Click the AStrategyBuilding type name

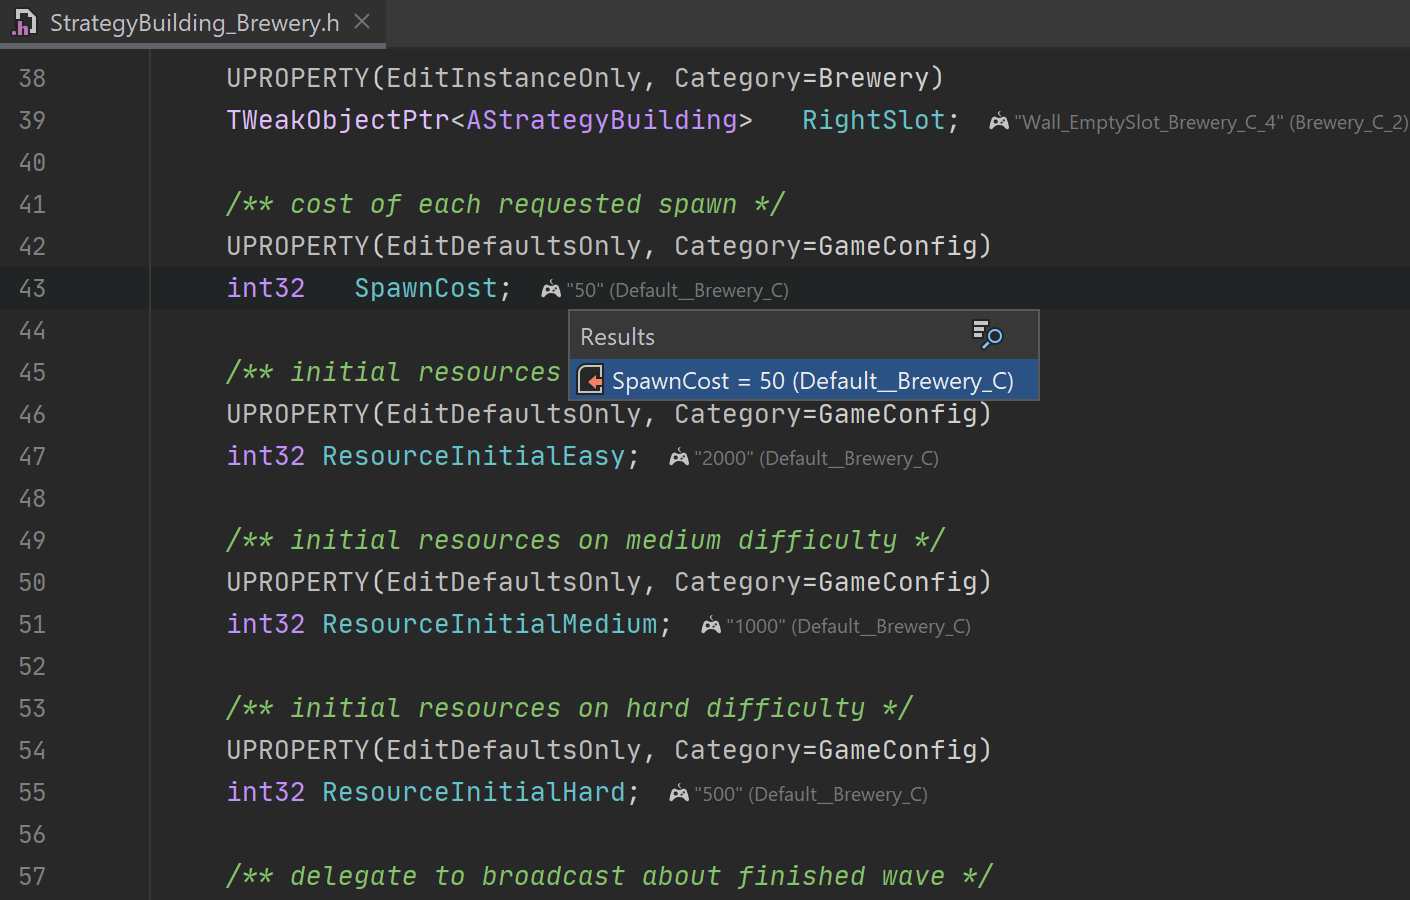coord(602,120)
